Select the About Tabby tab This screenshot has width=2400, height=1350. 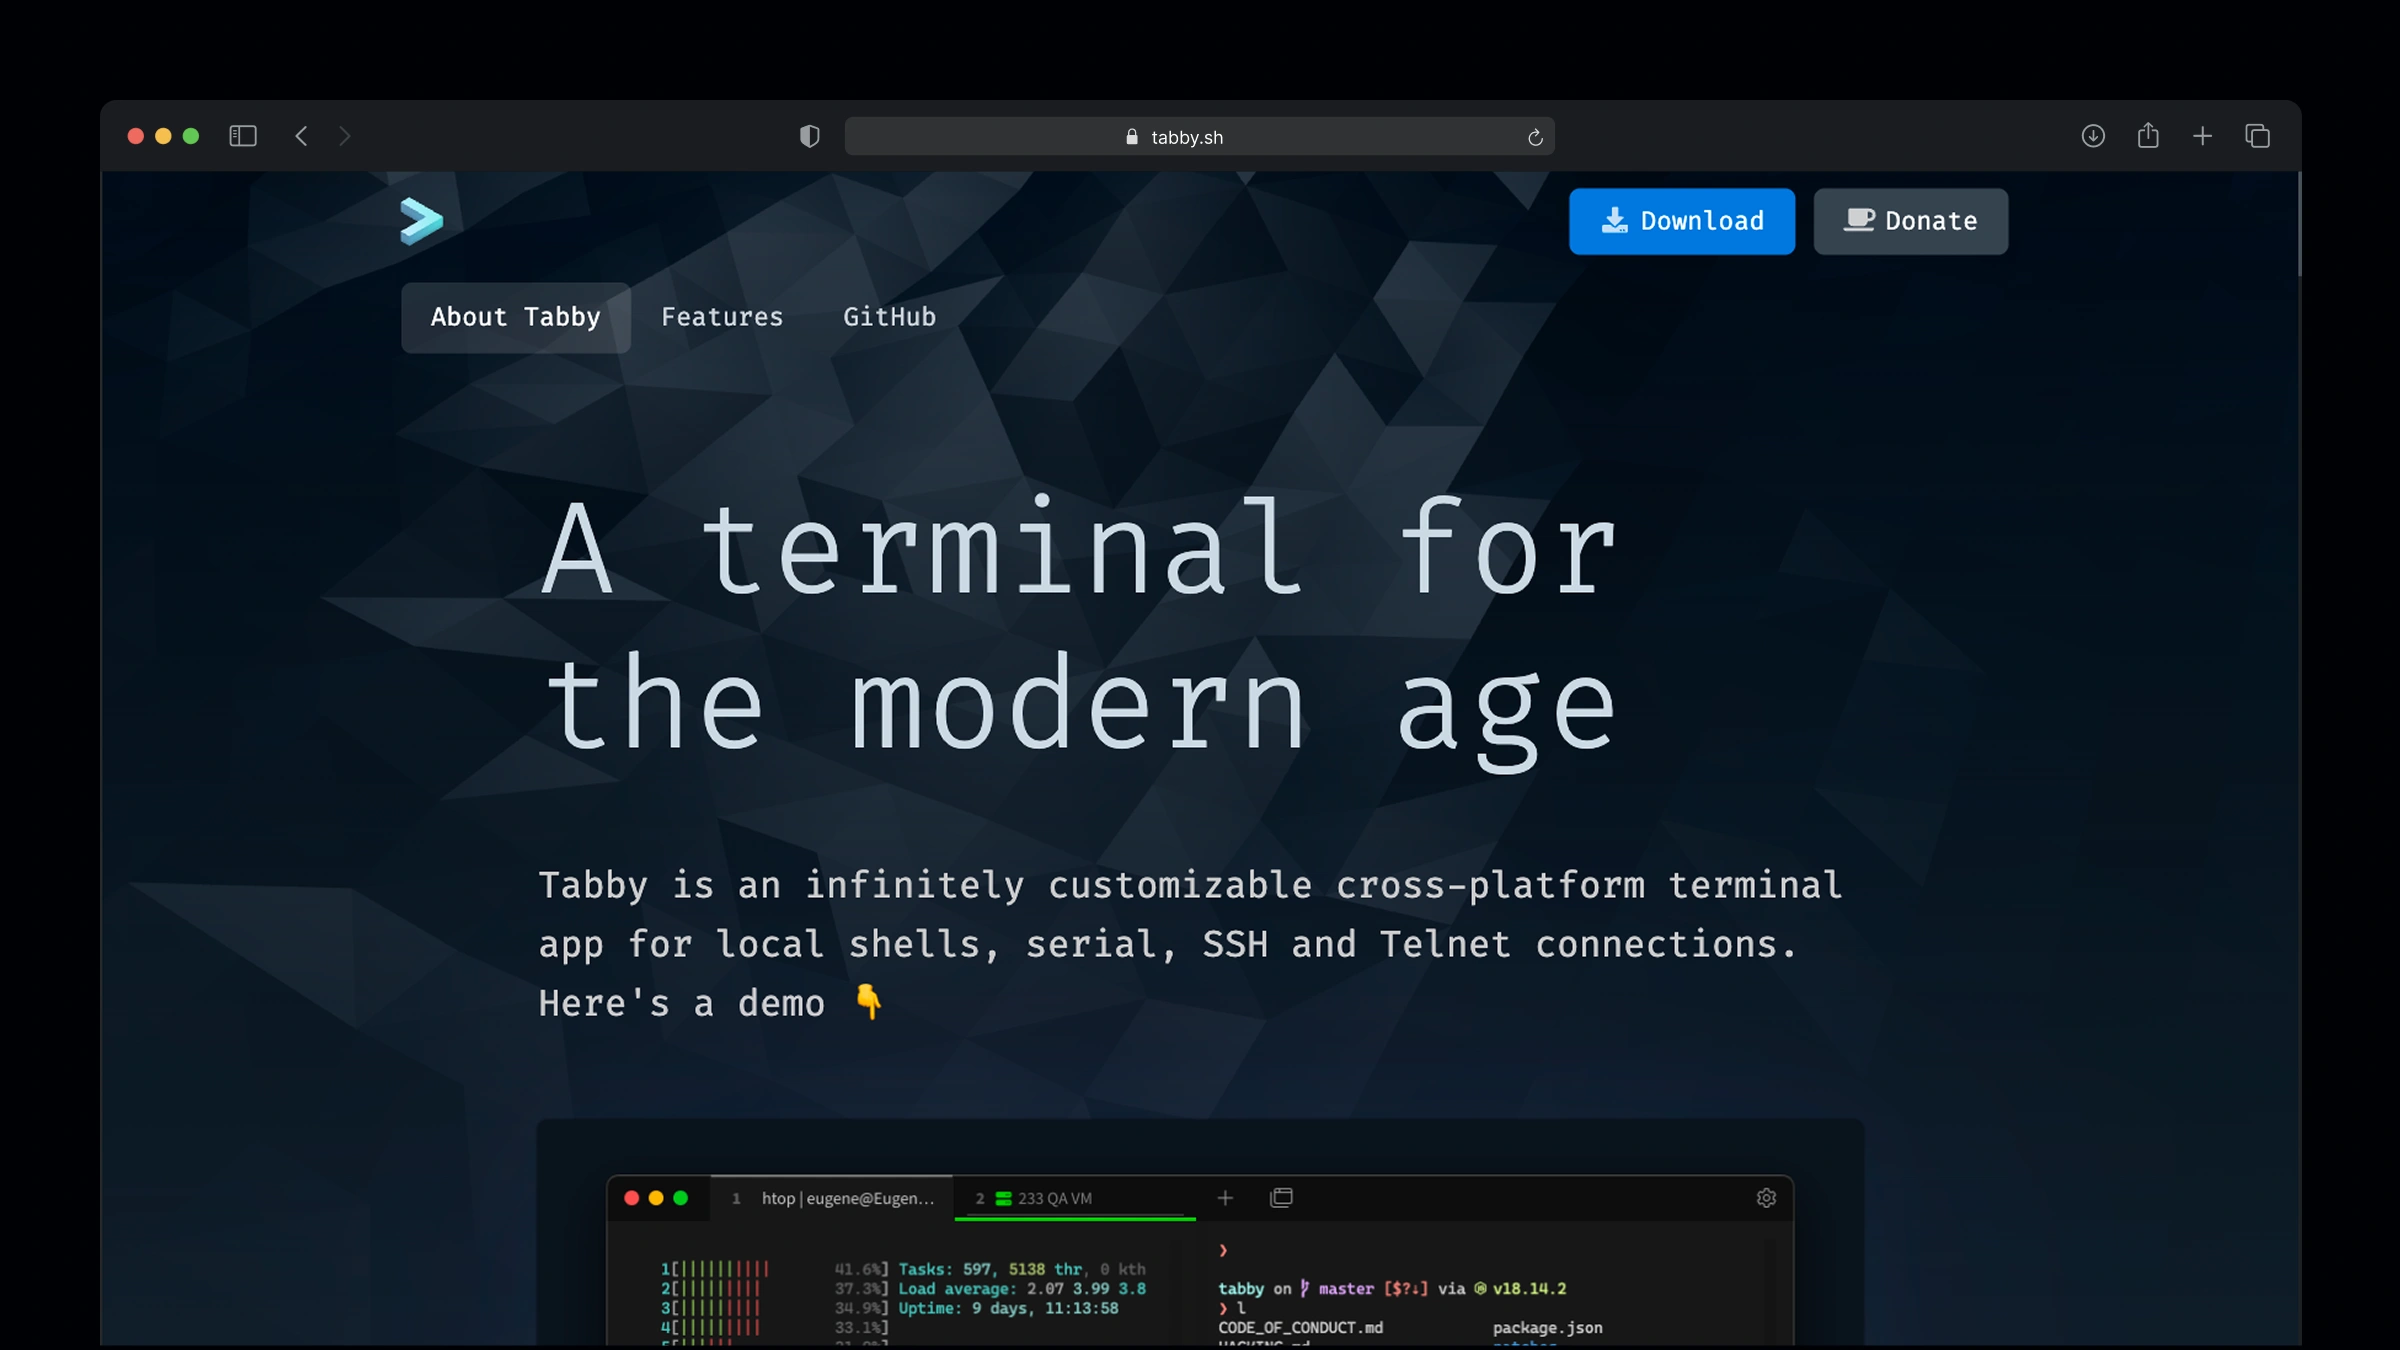tap(516, 317)
